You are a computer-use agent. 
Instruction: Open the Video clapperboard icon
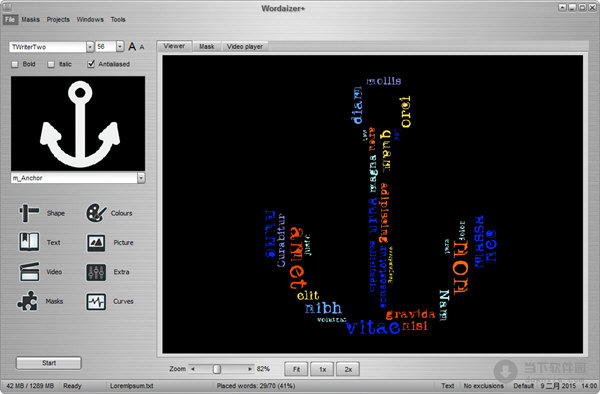pyautogui.click(x=29, y=272)
